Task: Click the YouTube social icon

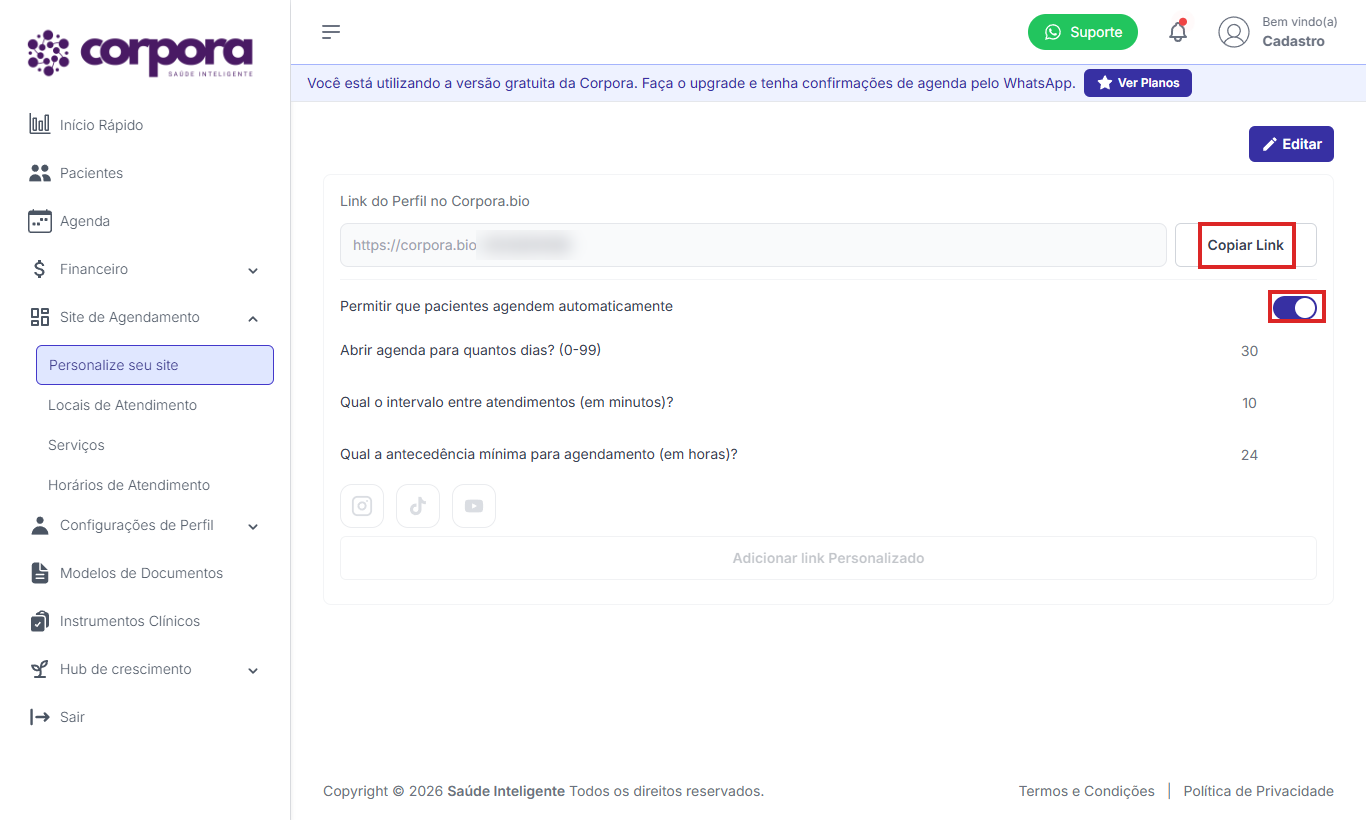Action: point(474,506)
